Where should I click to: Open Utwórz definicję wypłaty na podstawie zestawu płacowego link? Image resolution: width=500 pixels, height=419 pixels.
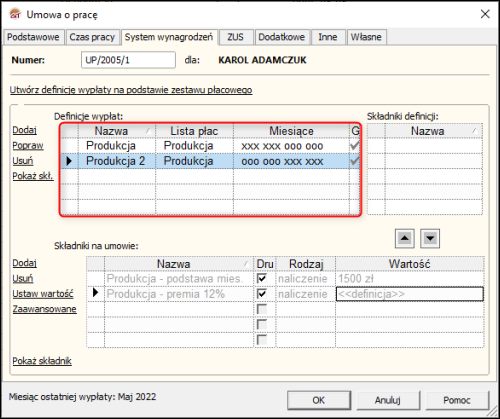point(131,90)
